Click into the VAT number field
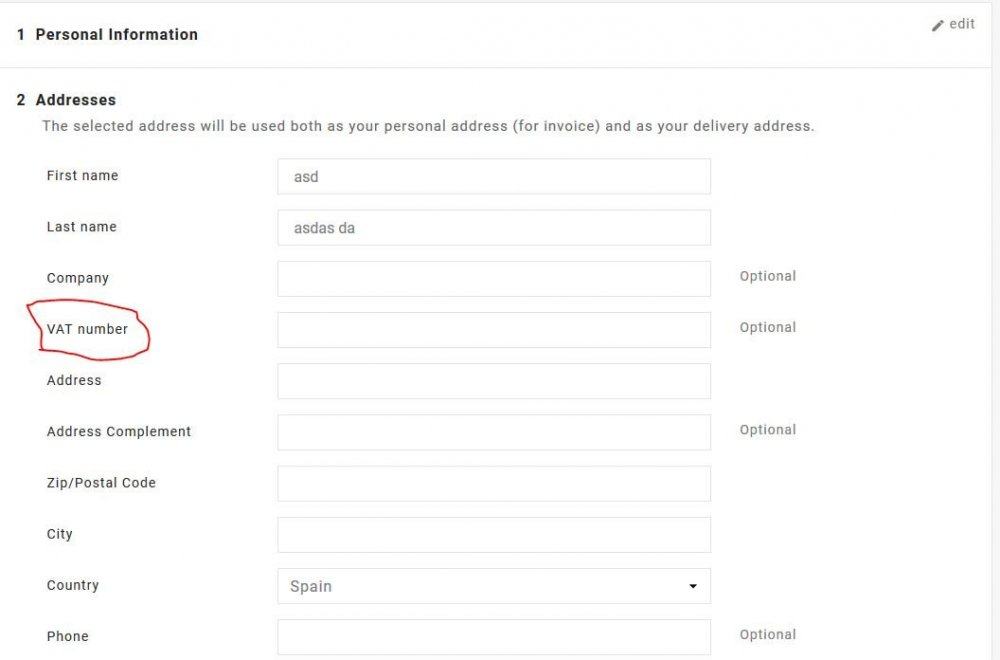The height and width of the screenshot is (660, 1000). tap(494, 330)
